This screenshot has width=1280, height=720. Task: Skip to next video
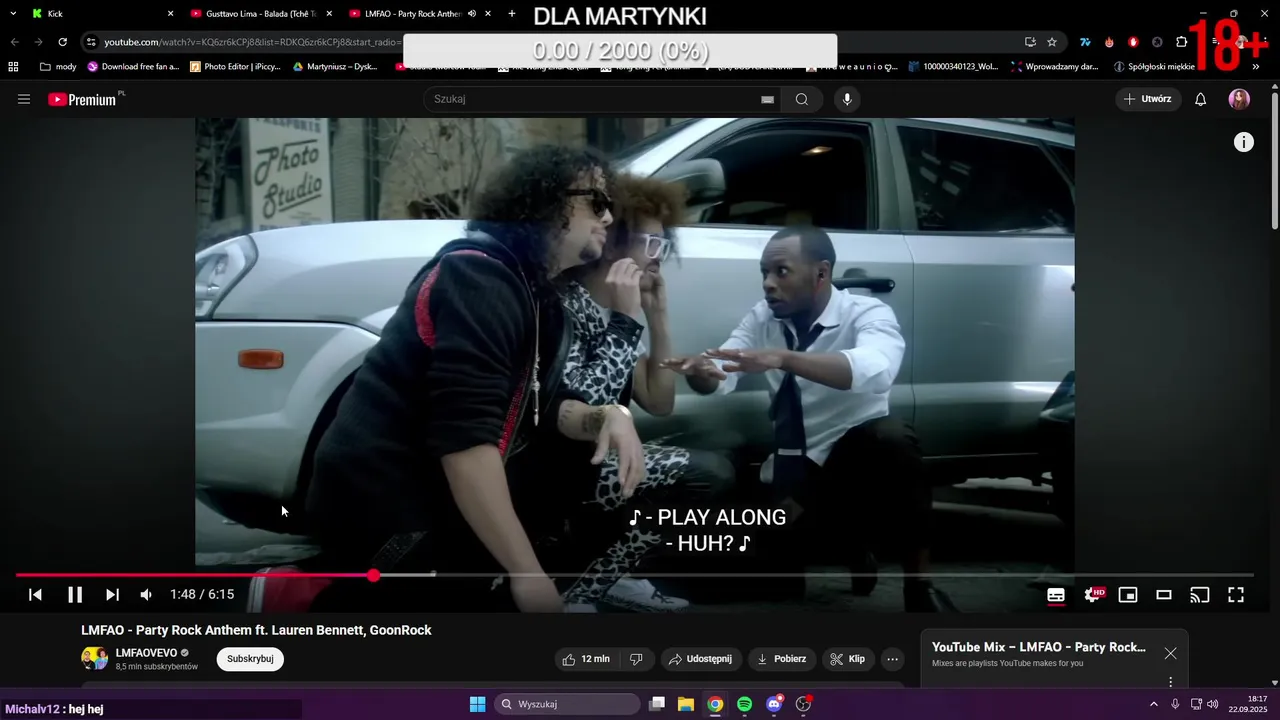pos(112,594)
